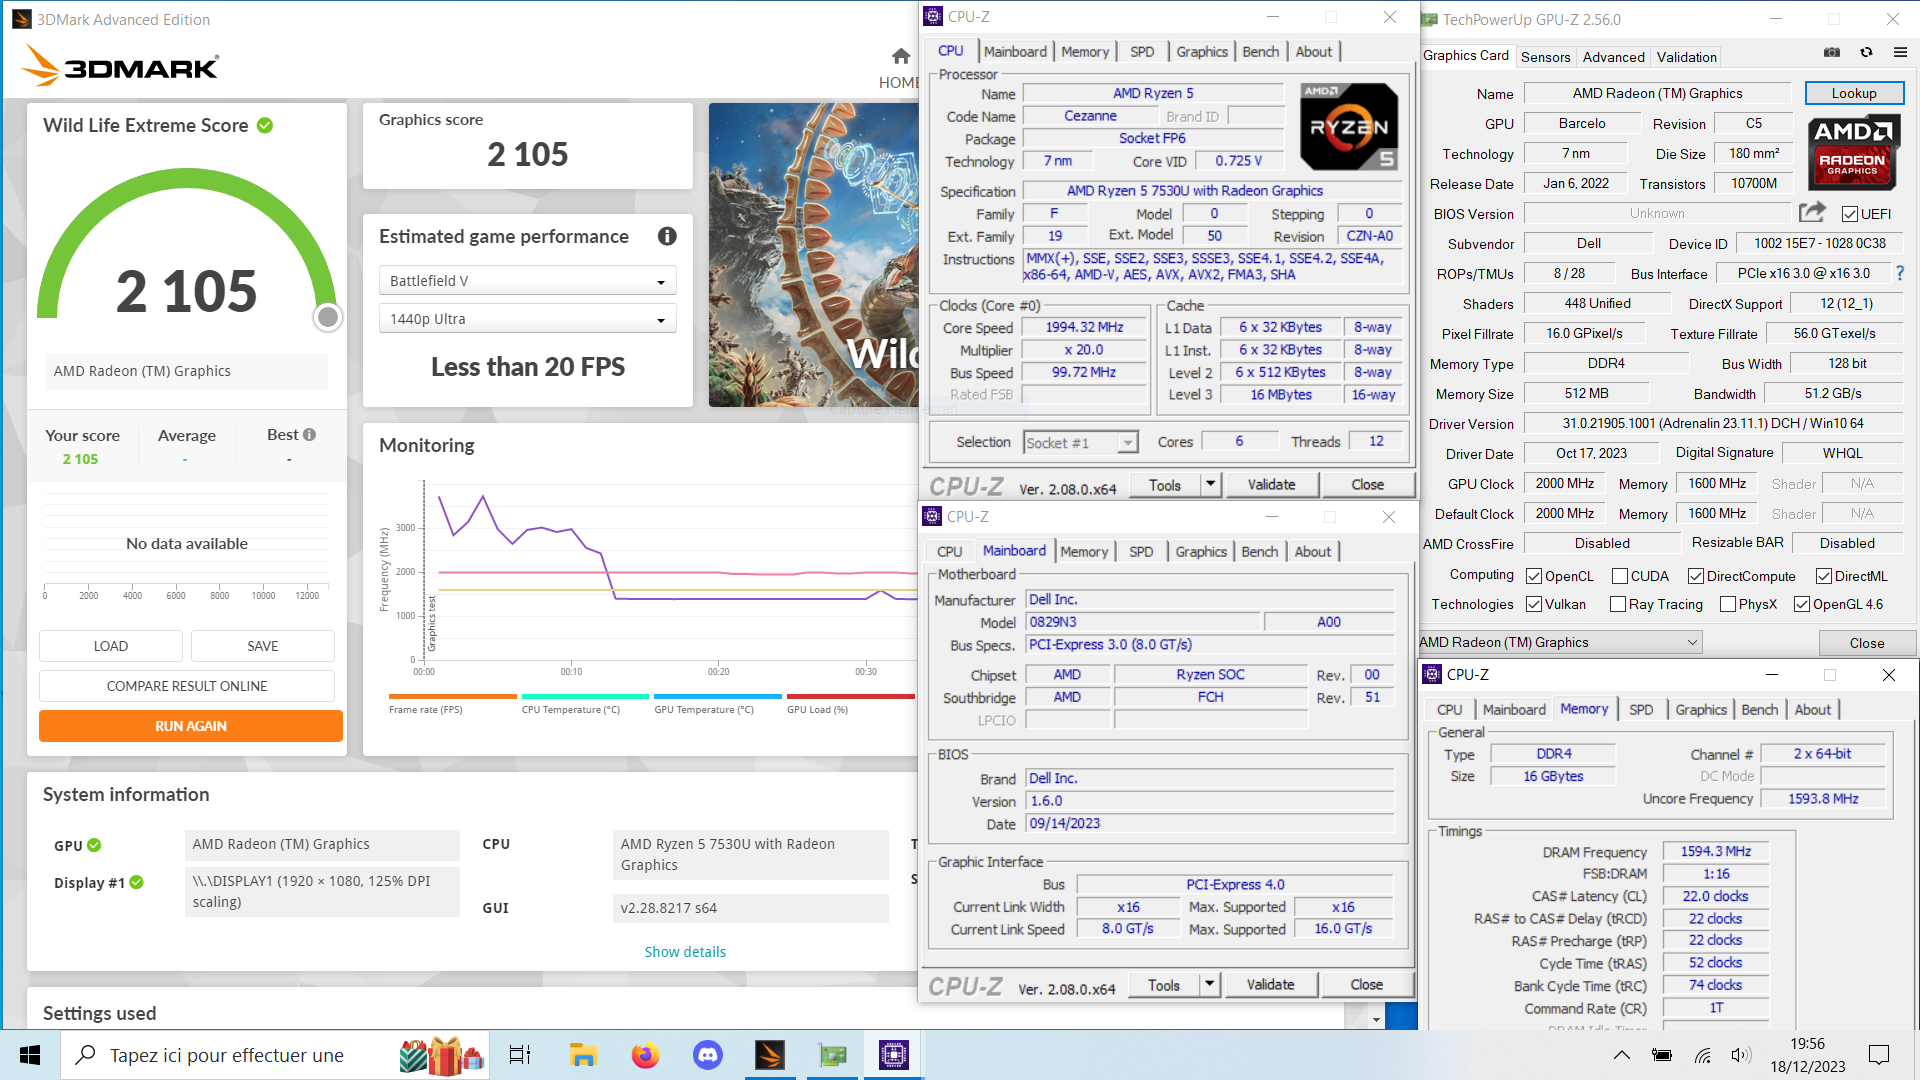Toggle the Ray Tracing checkbox

point(1617,604)
